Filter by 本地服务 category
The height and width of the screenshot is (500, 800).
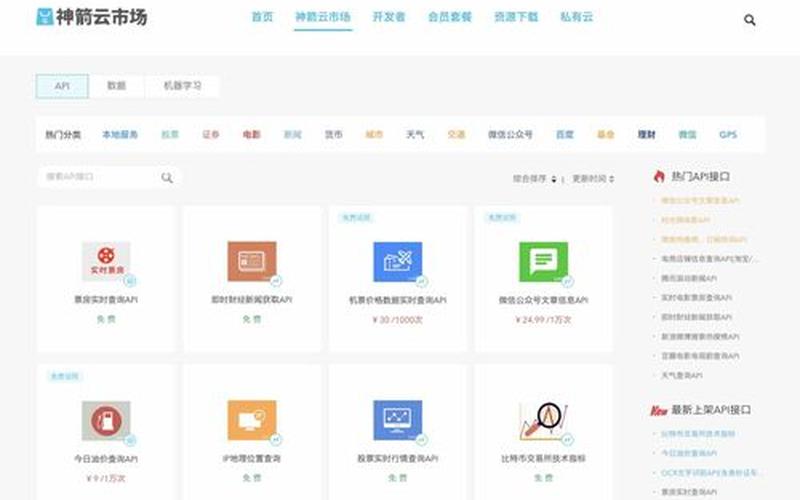(120, 135)
